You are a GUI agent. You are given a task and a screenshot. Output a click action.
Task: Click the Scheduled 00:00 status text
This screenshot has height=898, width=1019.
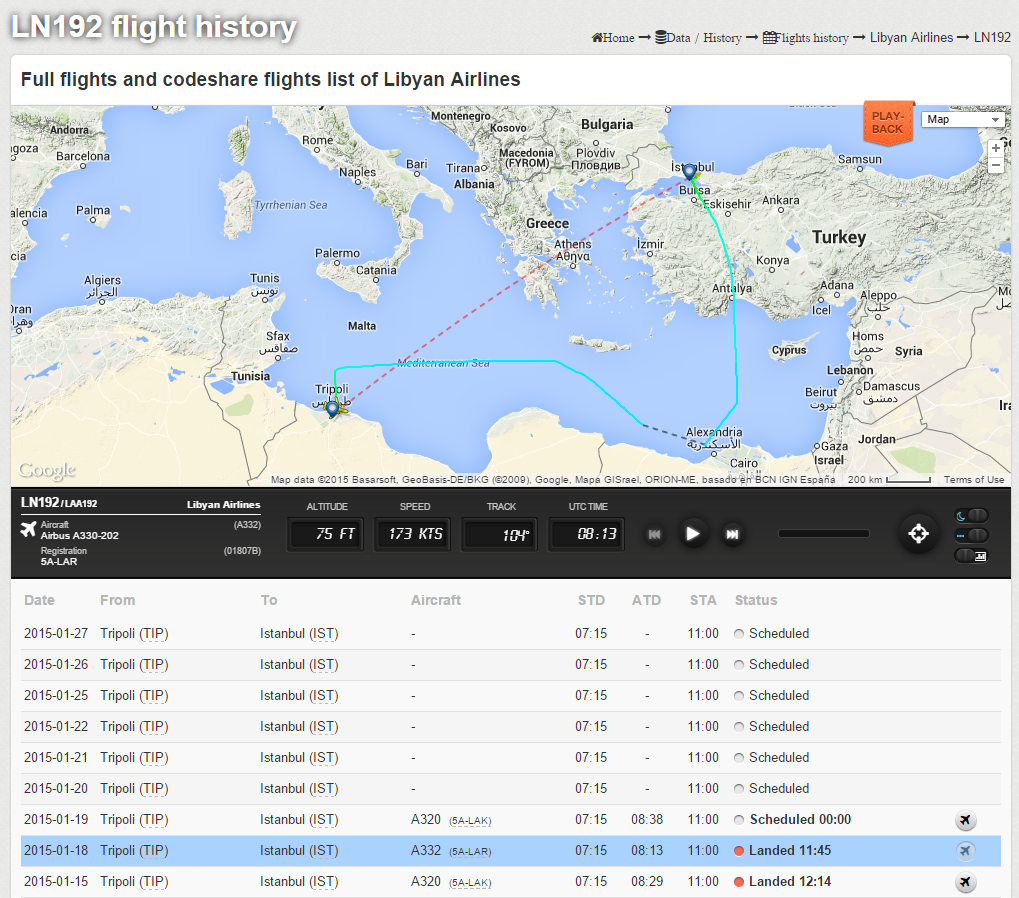pos(800,819)
